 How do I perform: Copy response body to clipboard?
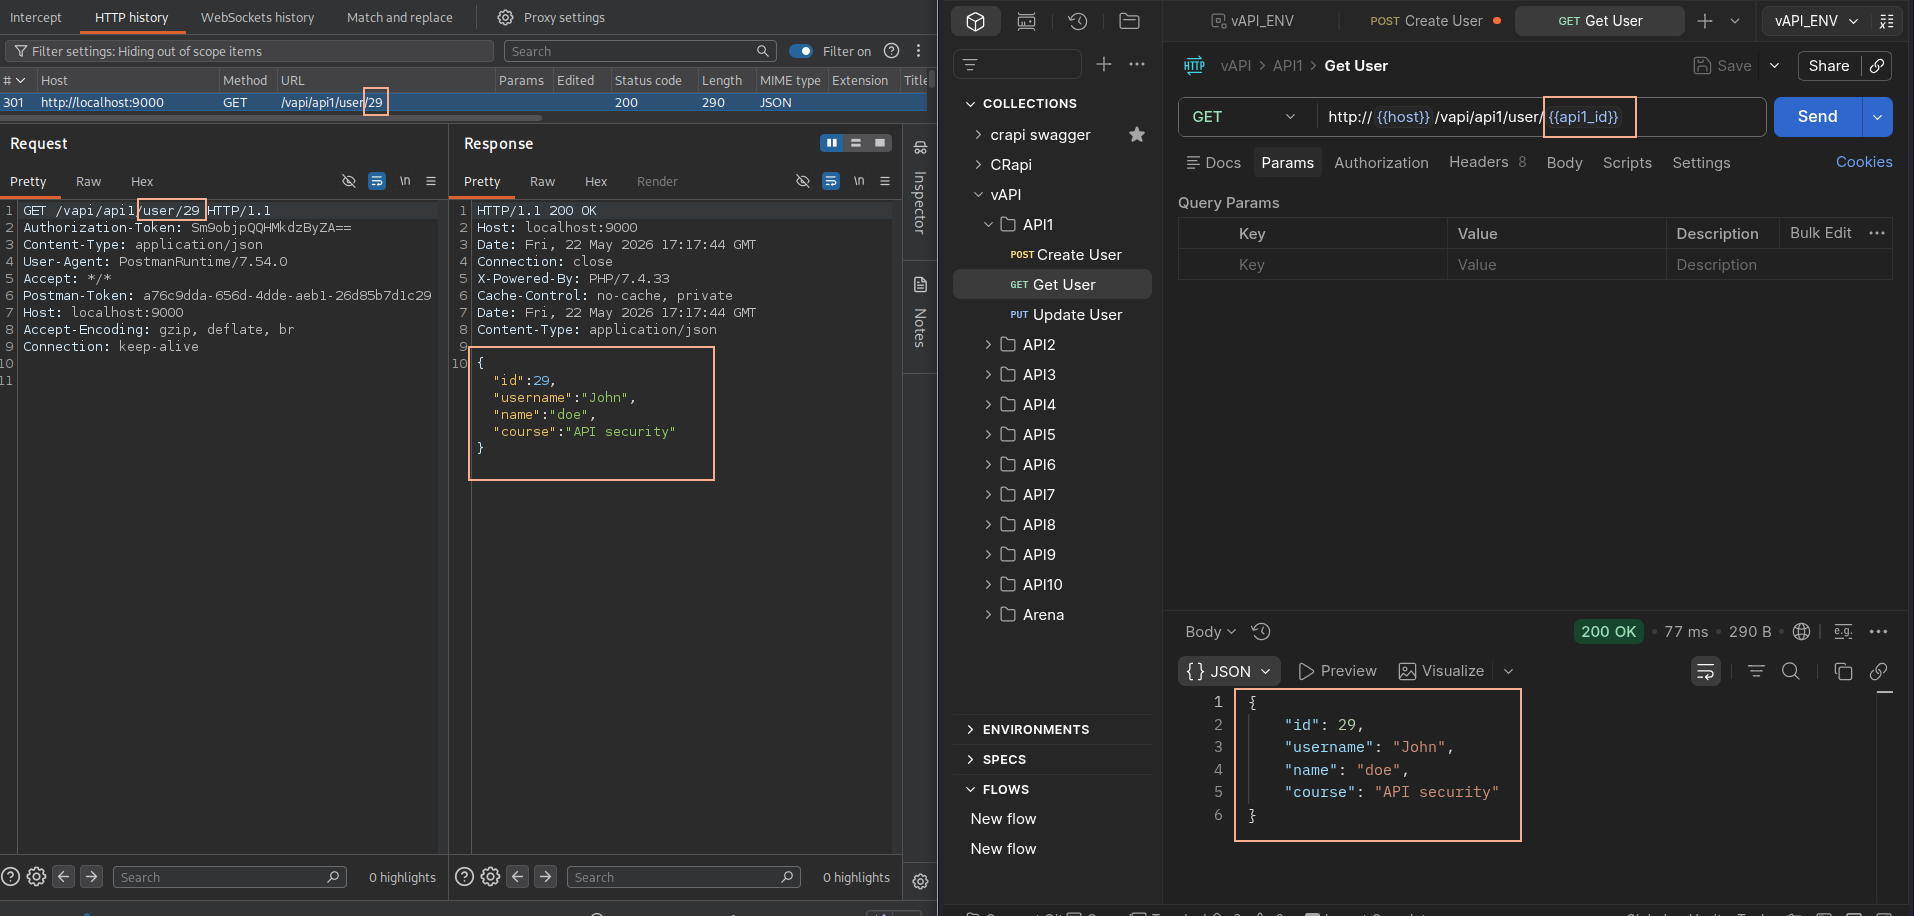(x=1843, y=671)
